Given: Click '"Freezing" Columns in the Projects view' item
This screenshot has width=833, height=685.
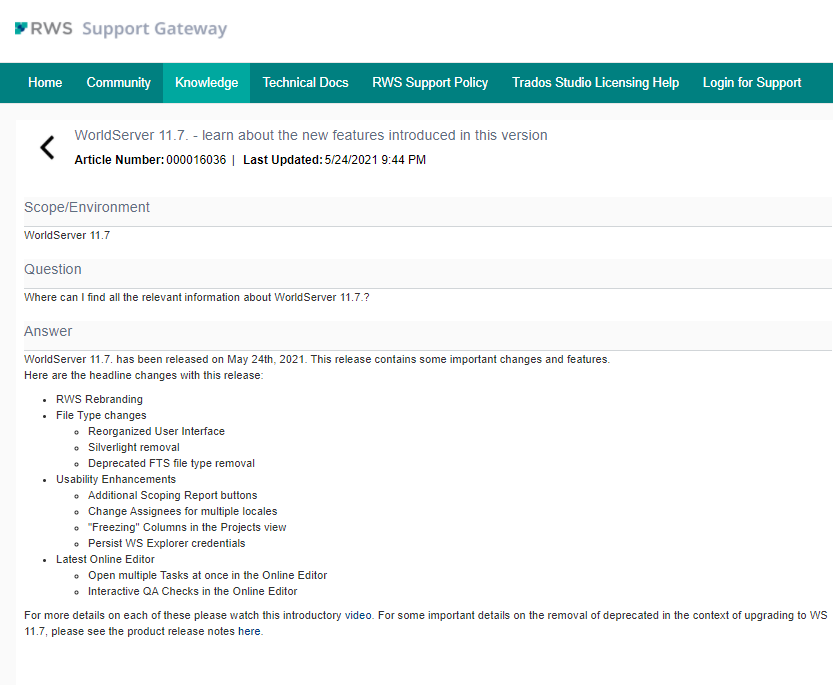Looking at the screenshot, I should coord(187,527).
